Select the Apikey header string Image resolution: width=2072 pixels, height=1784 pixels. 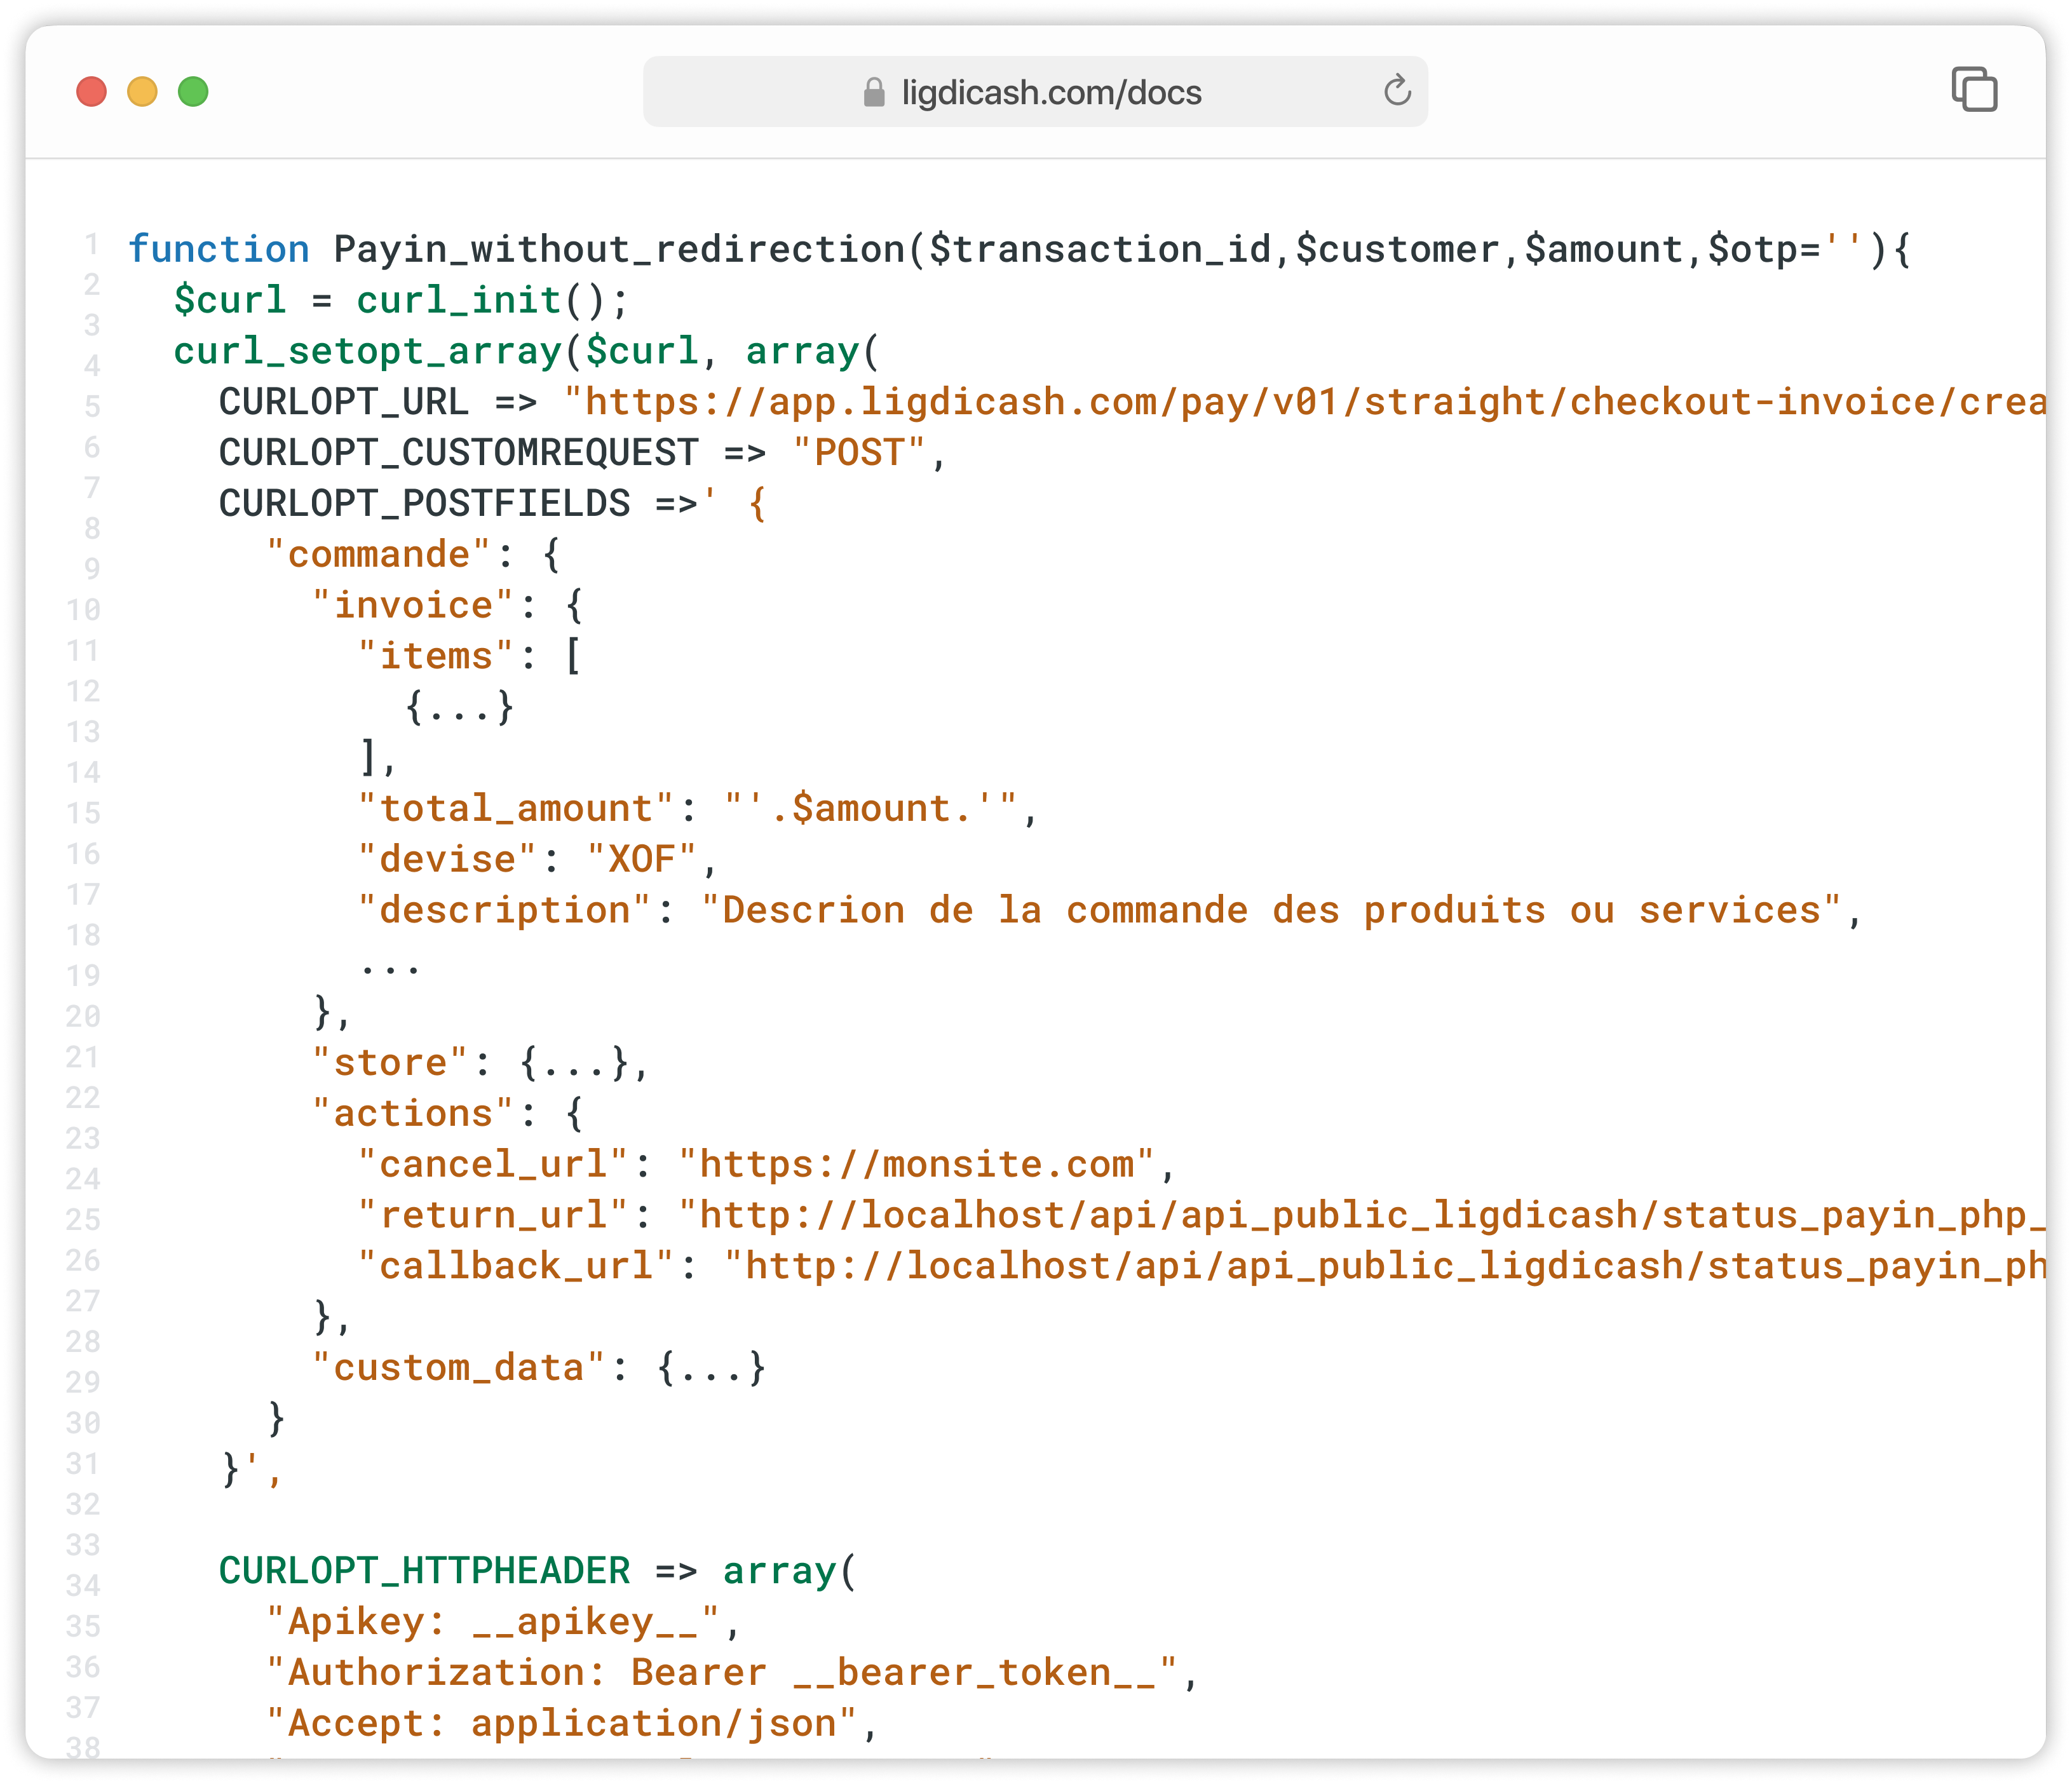point(500,1621)
